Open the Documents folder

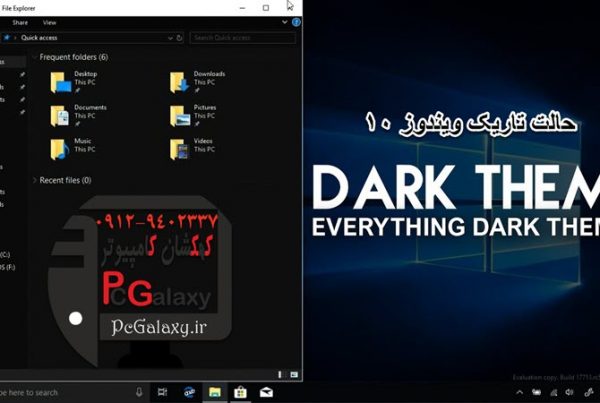78,115
